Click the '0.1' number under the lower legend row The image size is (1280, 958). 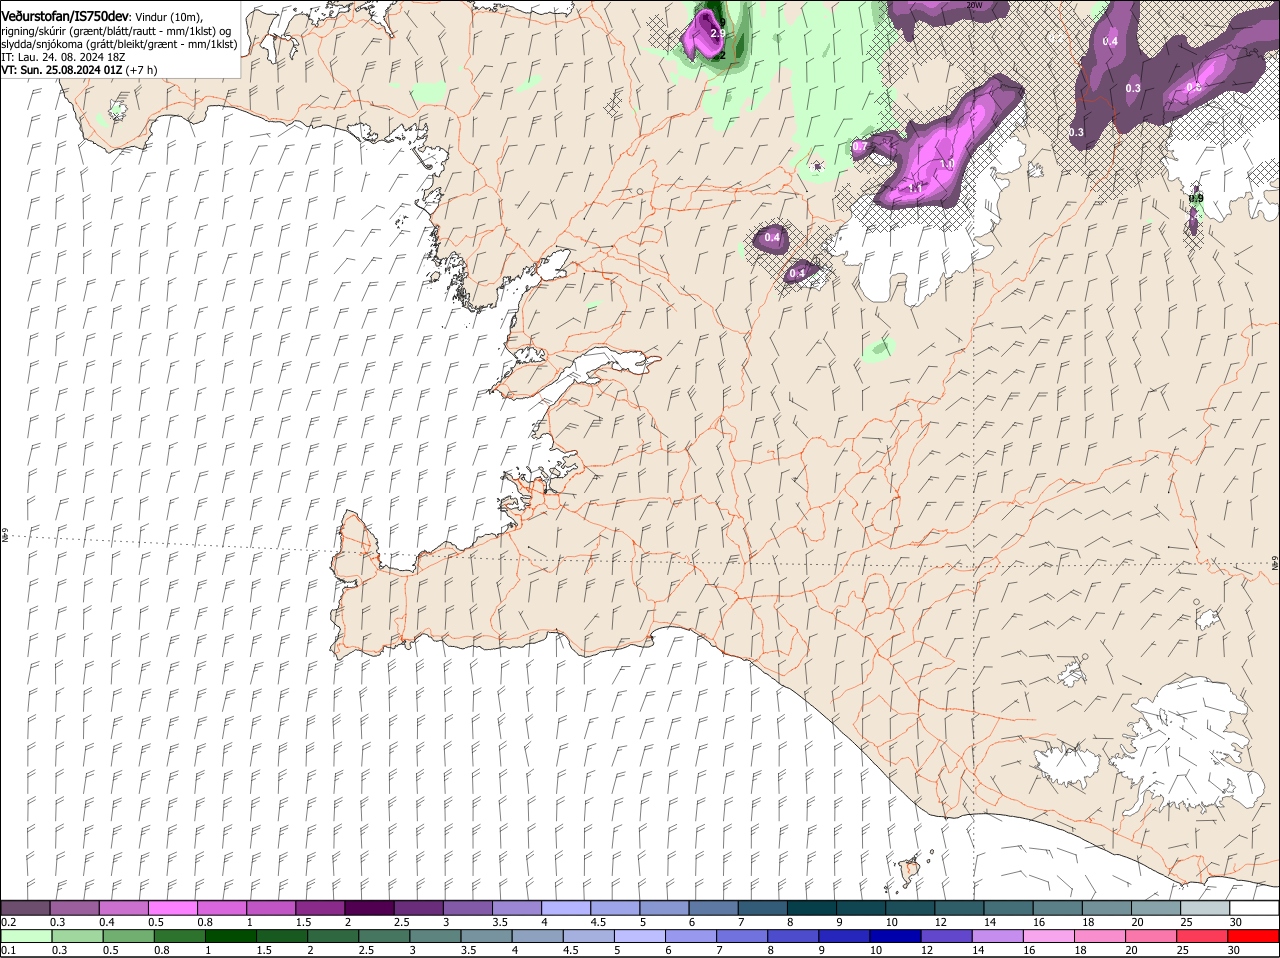(9, 950)
